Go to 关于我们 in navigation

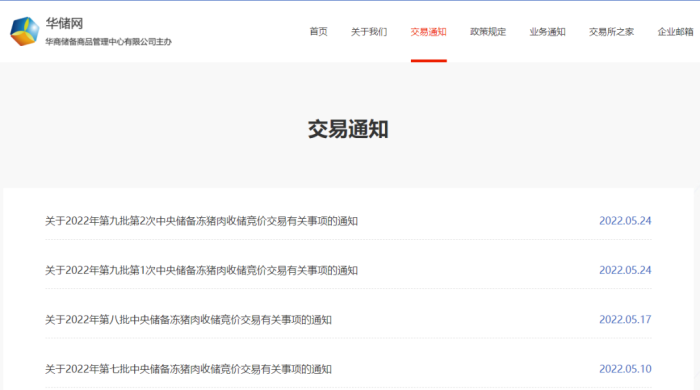[x=369, y=32]
